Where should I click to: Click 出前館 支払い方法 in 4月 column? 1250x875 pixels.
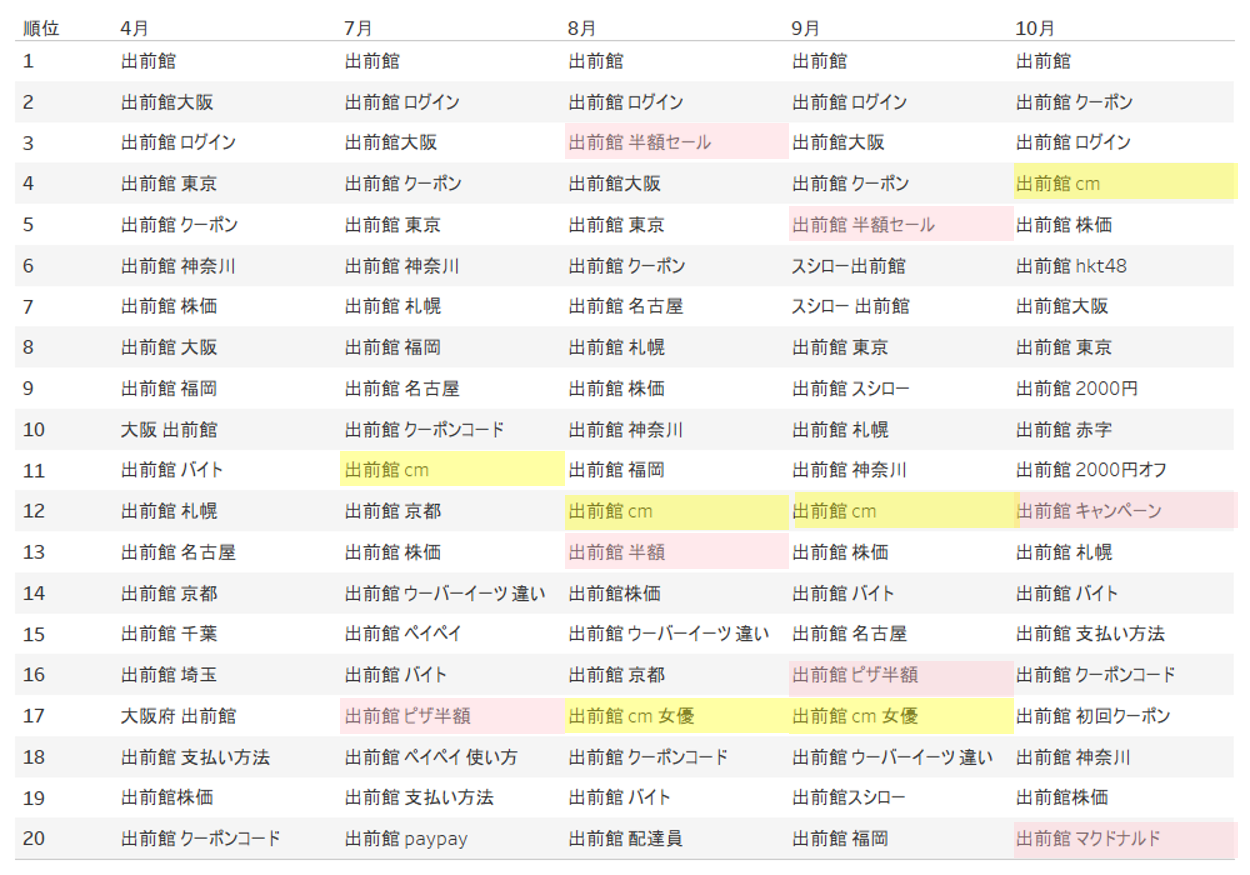point(195,757)
